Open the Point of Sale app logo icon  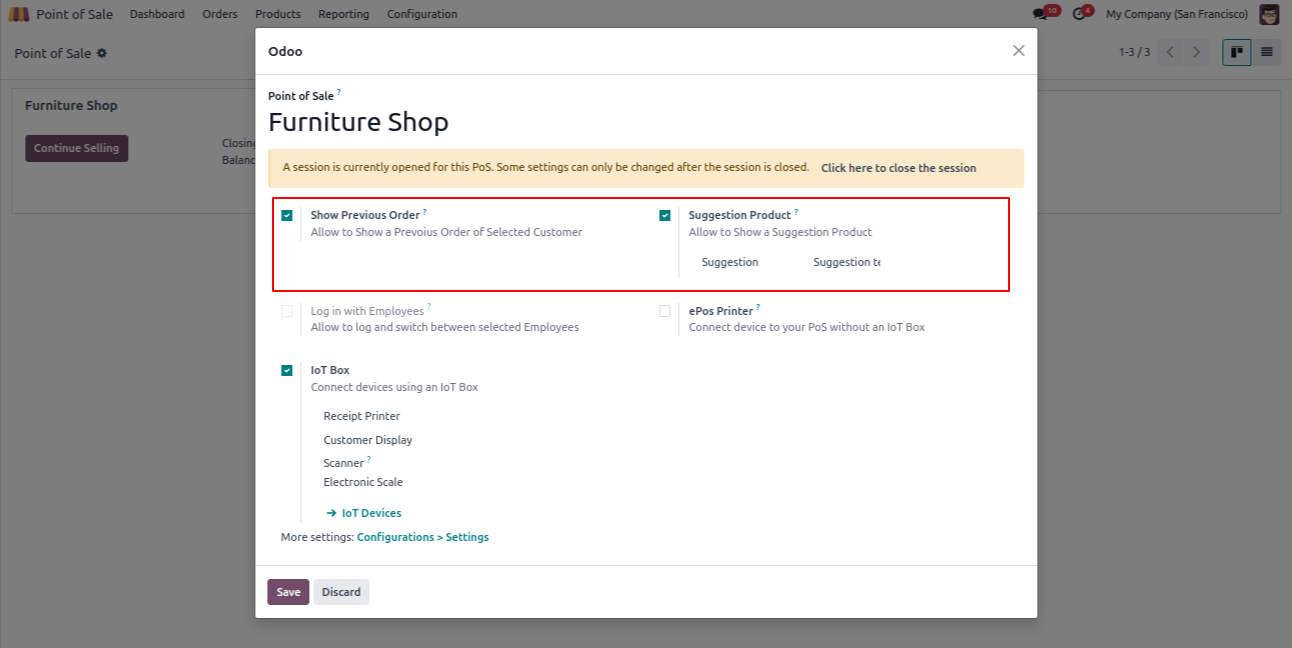[x=19, y=14]
